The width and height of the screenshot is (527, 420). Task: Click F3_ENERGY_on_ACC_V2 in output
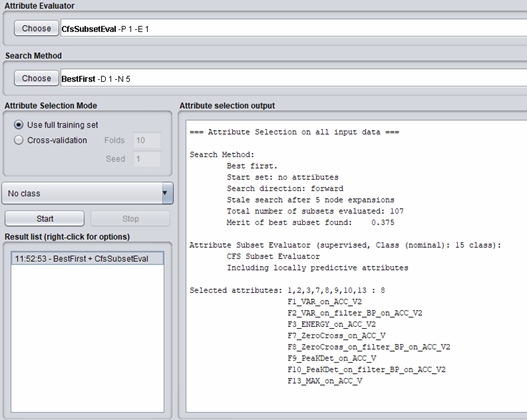[x=332, y=324]
